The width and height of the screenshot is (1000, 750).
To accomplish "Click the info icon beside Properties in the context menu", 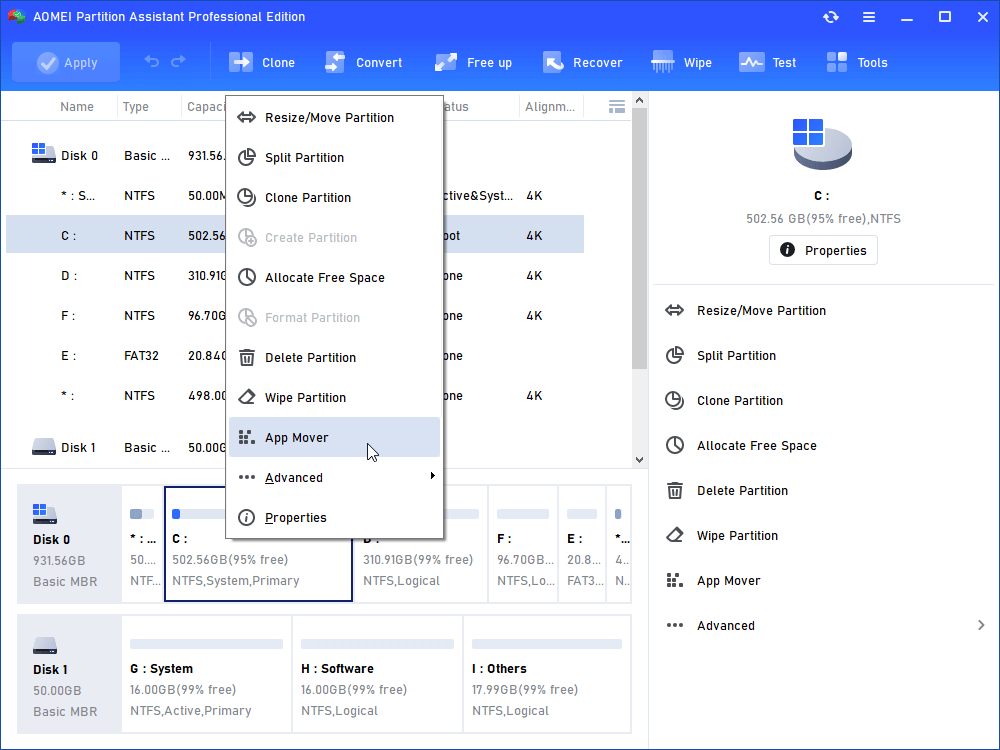I will (246, 517).
